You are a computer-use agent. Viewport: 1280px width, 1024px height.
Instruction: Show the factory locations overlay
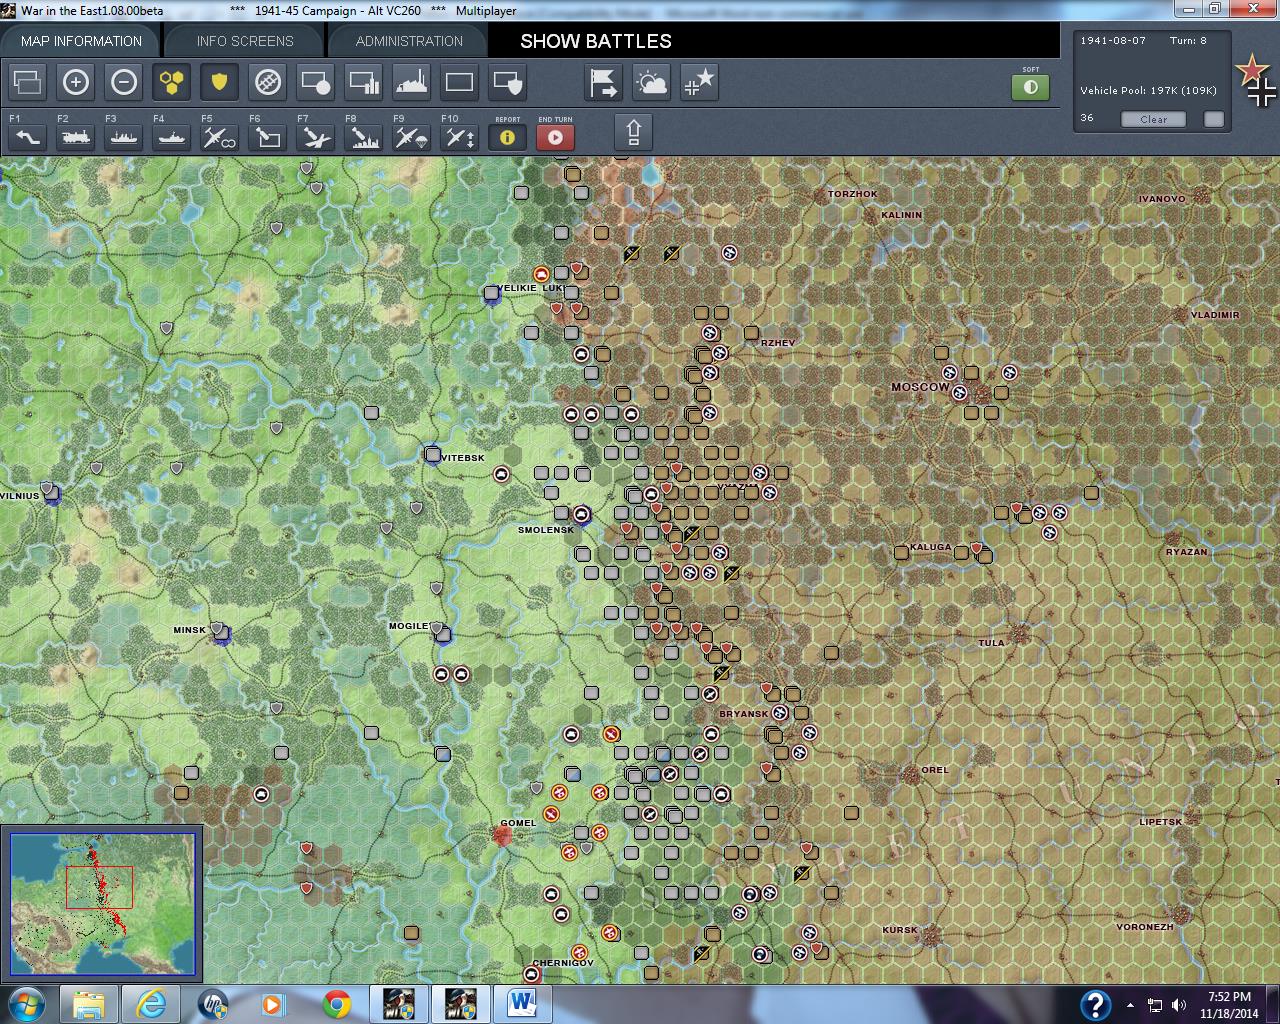click(412, 82)
